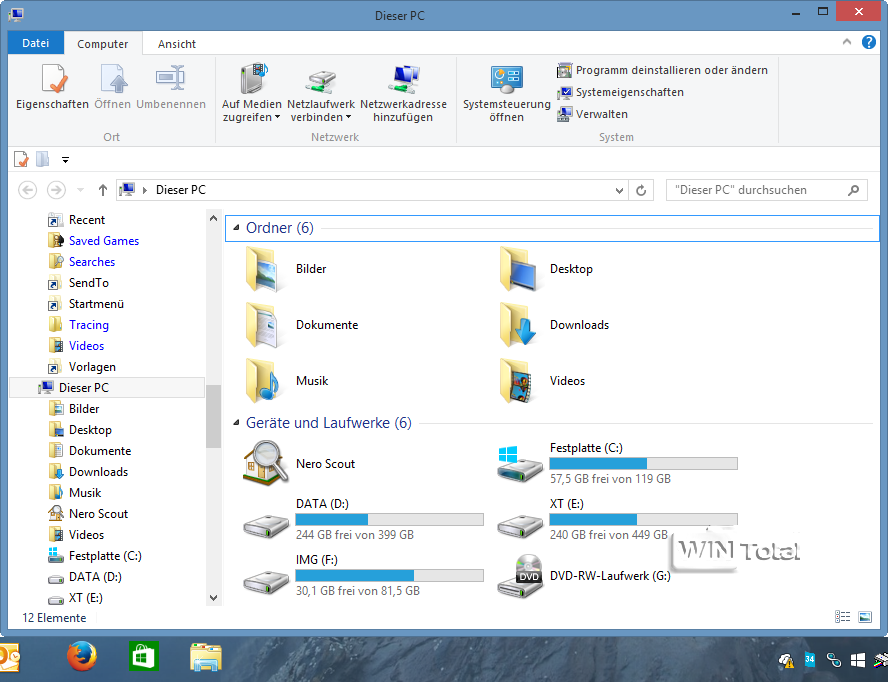Select IMG (F:) drive

[363, 575]
